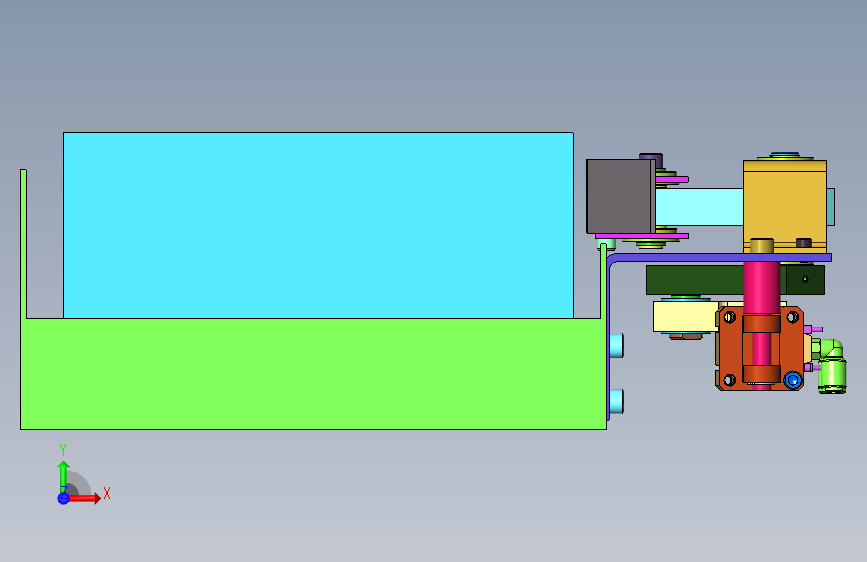The height and width of the screenshot is (562, 867).
Task: Click the X axis label
Action: coord(107,493)
